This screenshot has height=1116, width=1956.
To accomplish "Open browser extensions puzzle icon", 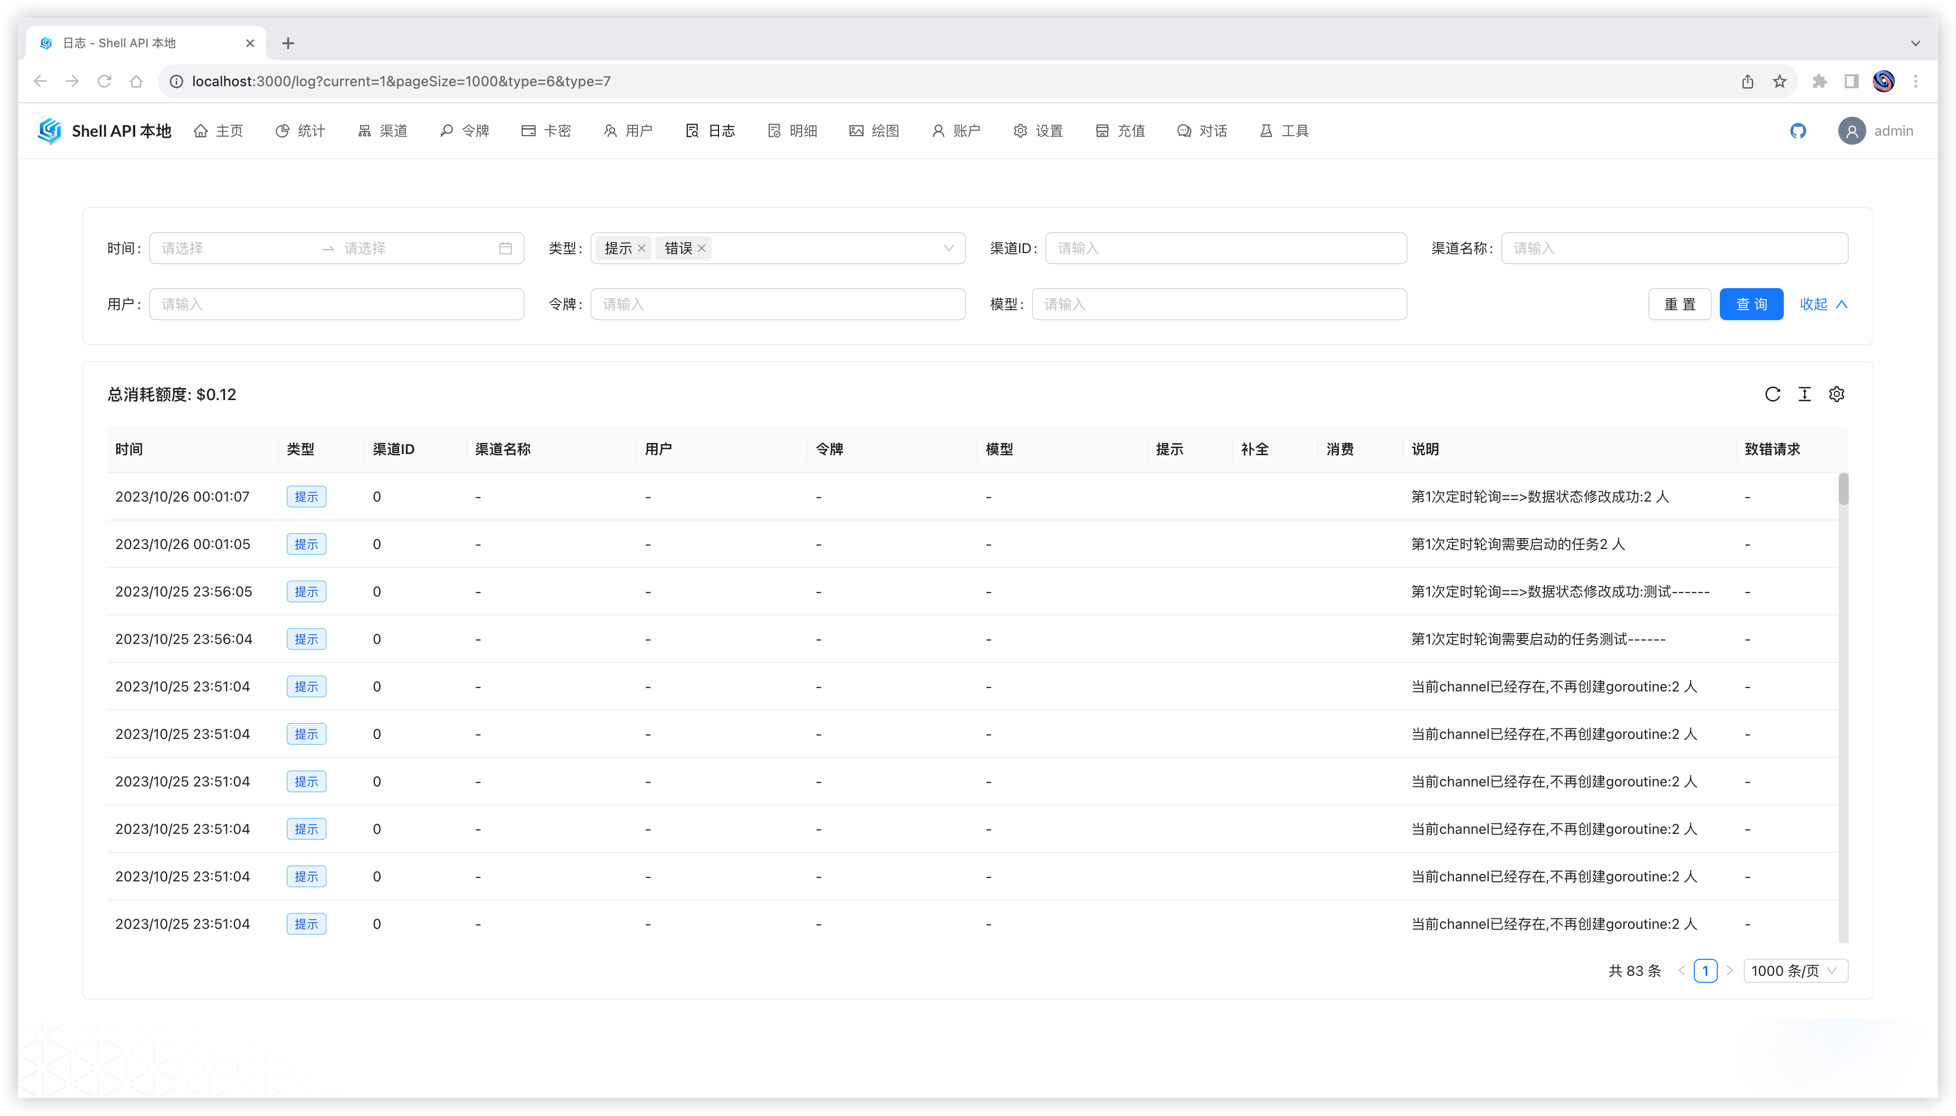I will pos(1819,82).
